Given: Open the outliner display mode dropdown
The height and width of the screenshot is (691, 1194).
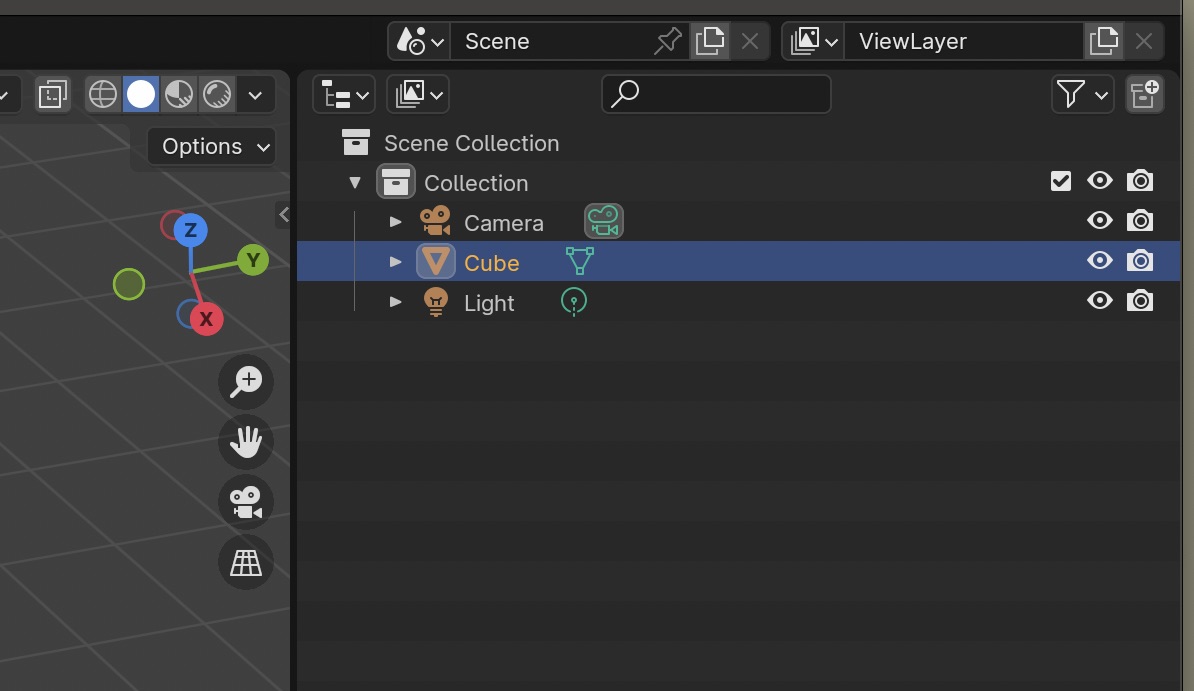Looking at the screenshot, I should coord(418,94).
